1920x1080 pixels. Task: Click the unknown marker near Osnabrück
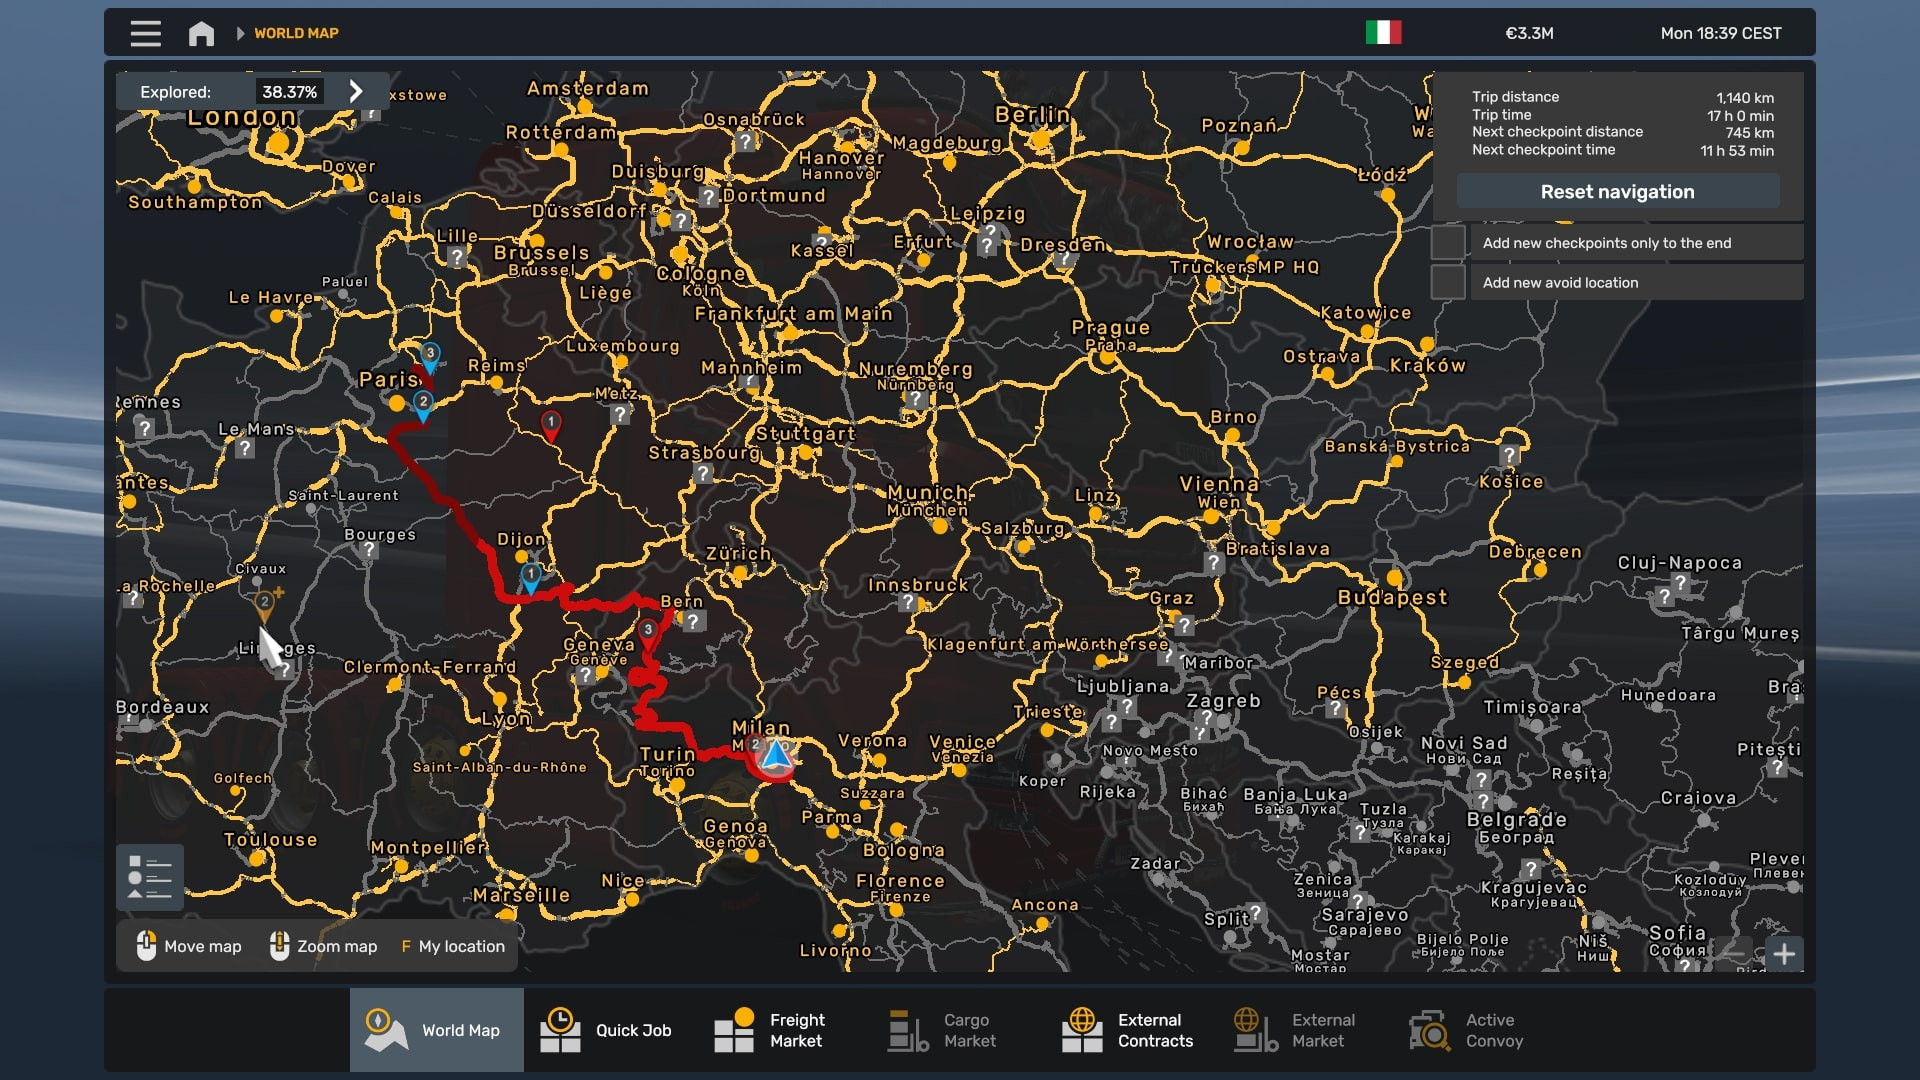[745, 142]
